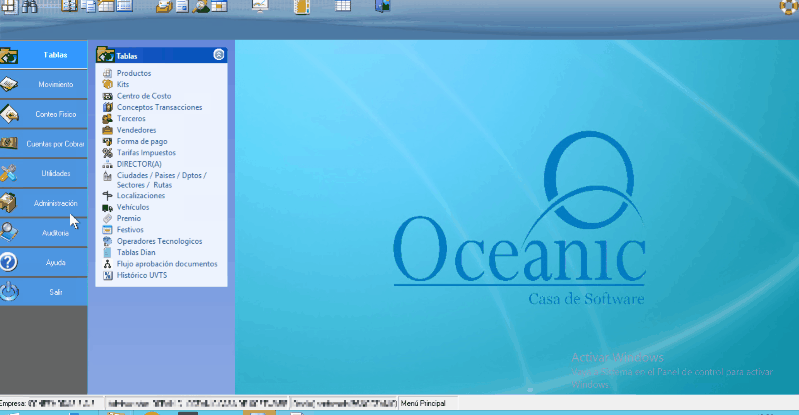Image resolution: width=799 pixels, height=415 pixels.
Task: Click the Tarifas Impuestos percent icon
Action: click(x=108, y=152)
